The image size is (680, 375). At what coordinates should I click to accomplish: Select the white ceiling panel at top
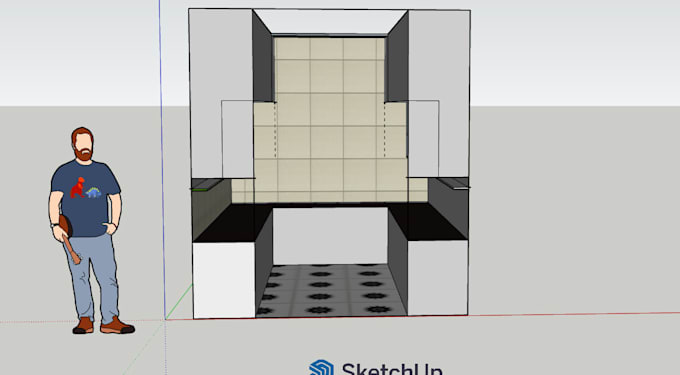tap(330, 22)
